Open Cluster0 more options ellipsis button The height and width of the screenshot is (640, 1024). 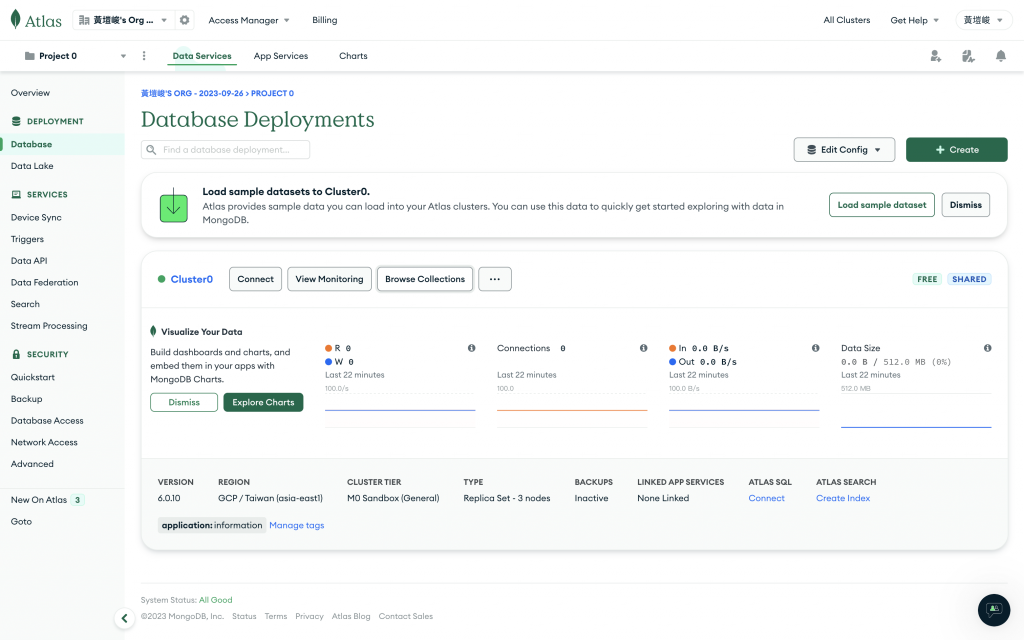click(495, 279)
